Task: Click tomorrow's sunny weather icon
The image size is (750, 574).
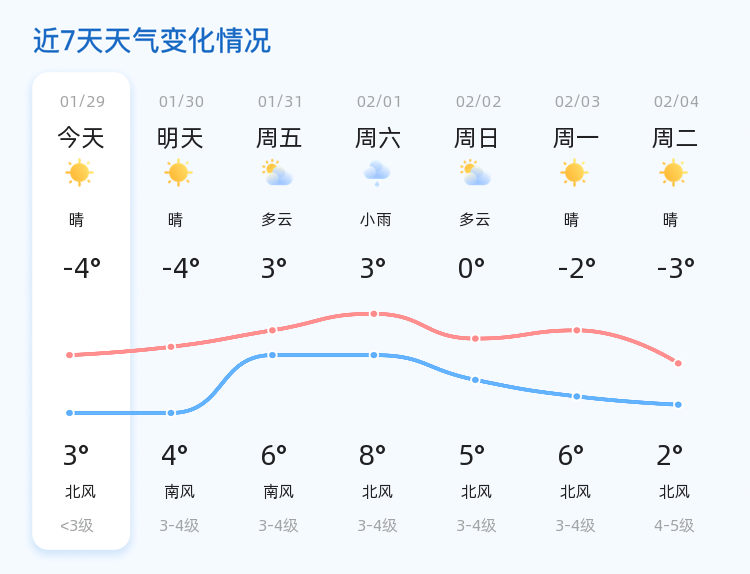Action: 178,173
